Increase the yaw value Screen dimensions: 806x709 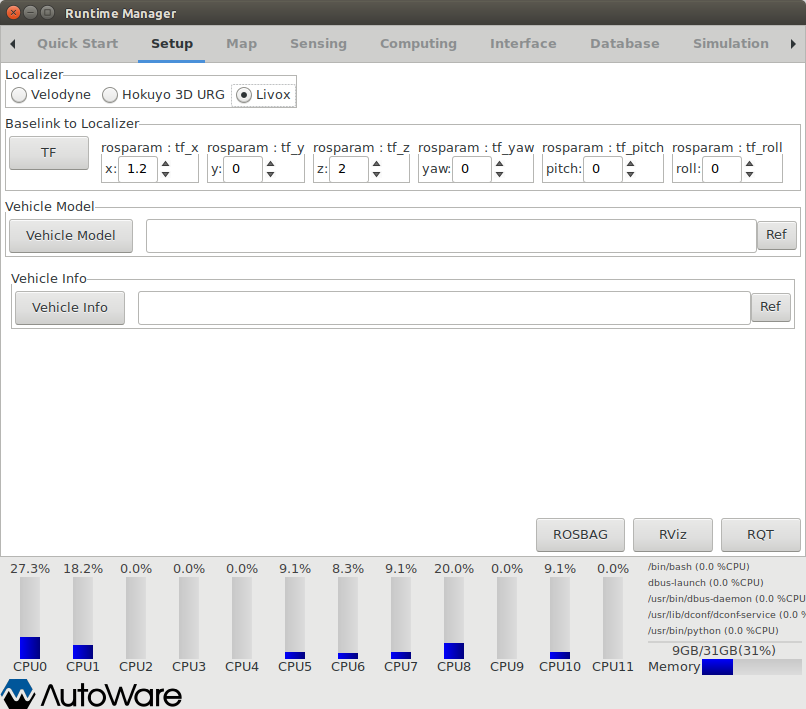(x=499, y=164)
